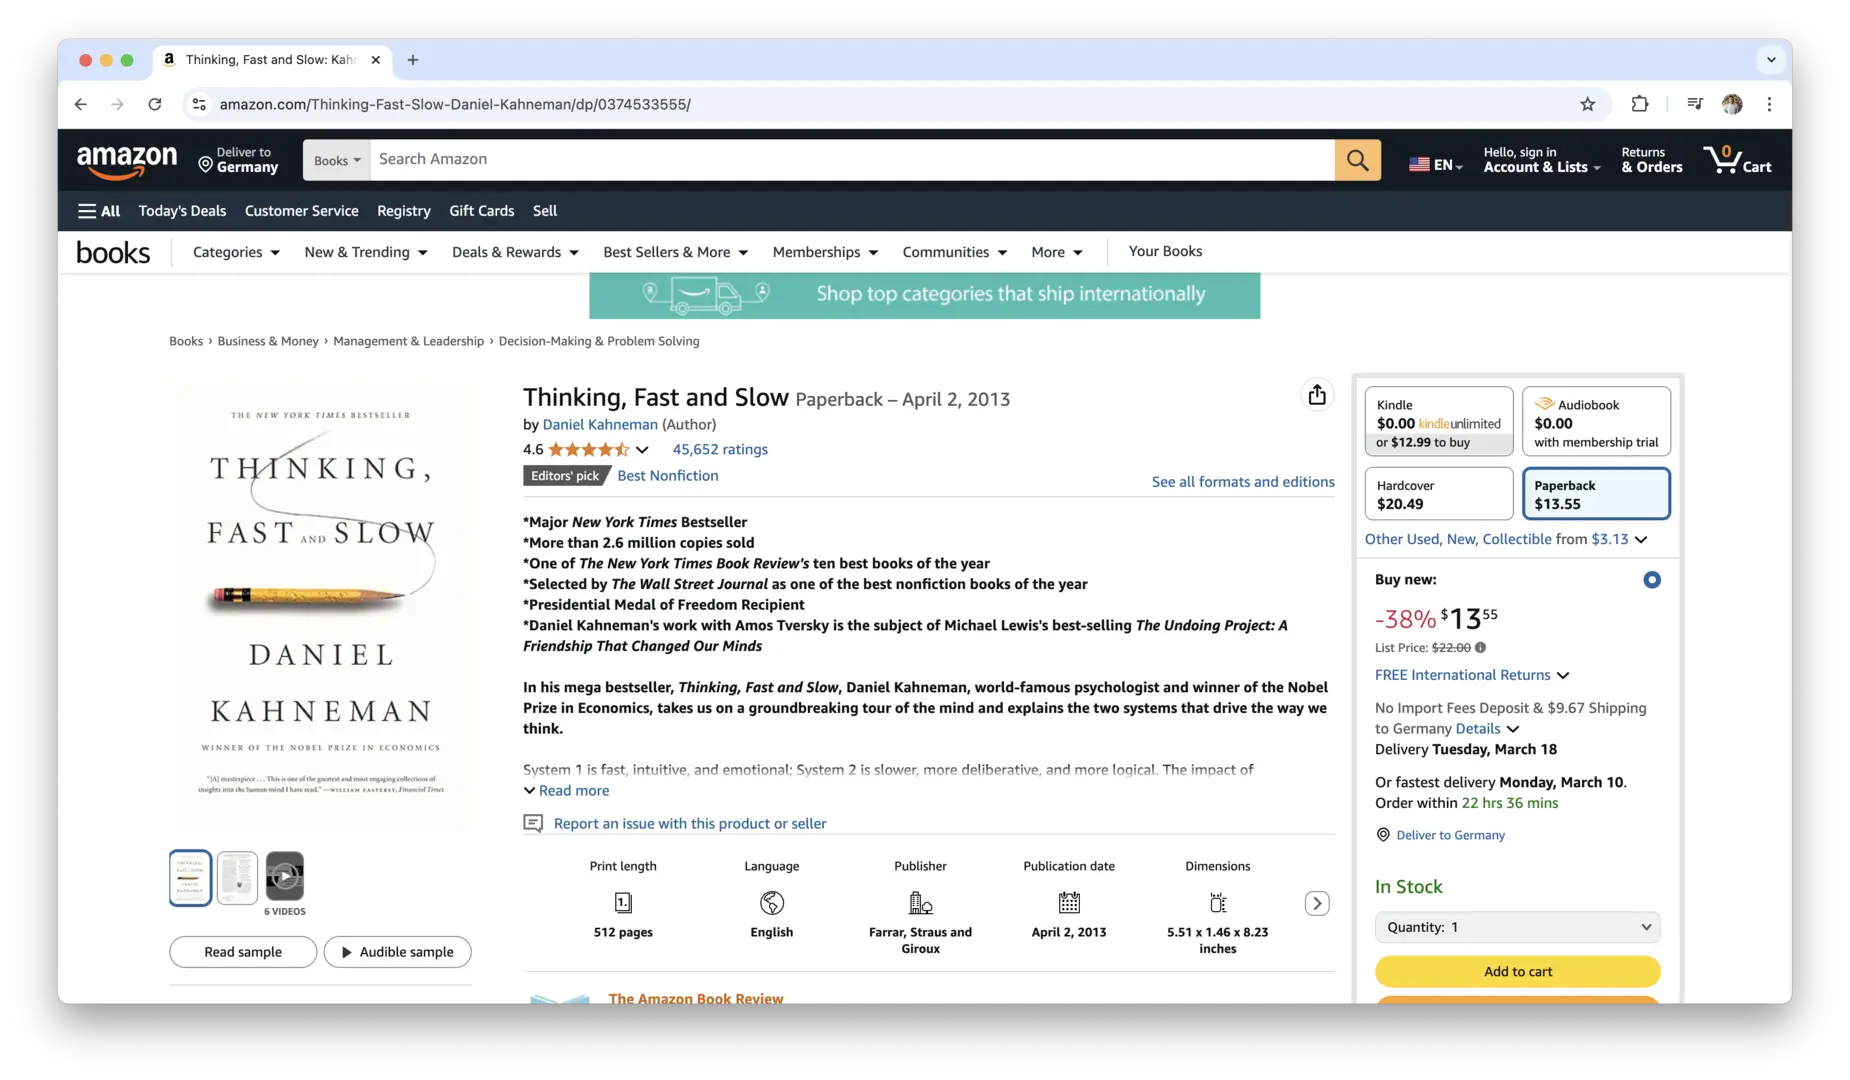
Task: Open the 6 videos thumbnail
Action: click(x=285, y=877)
